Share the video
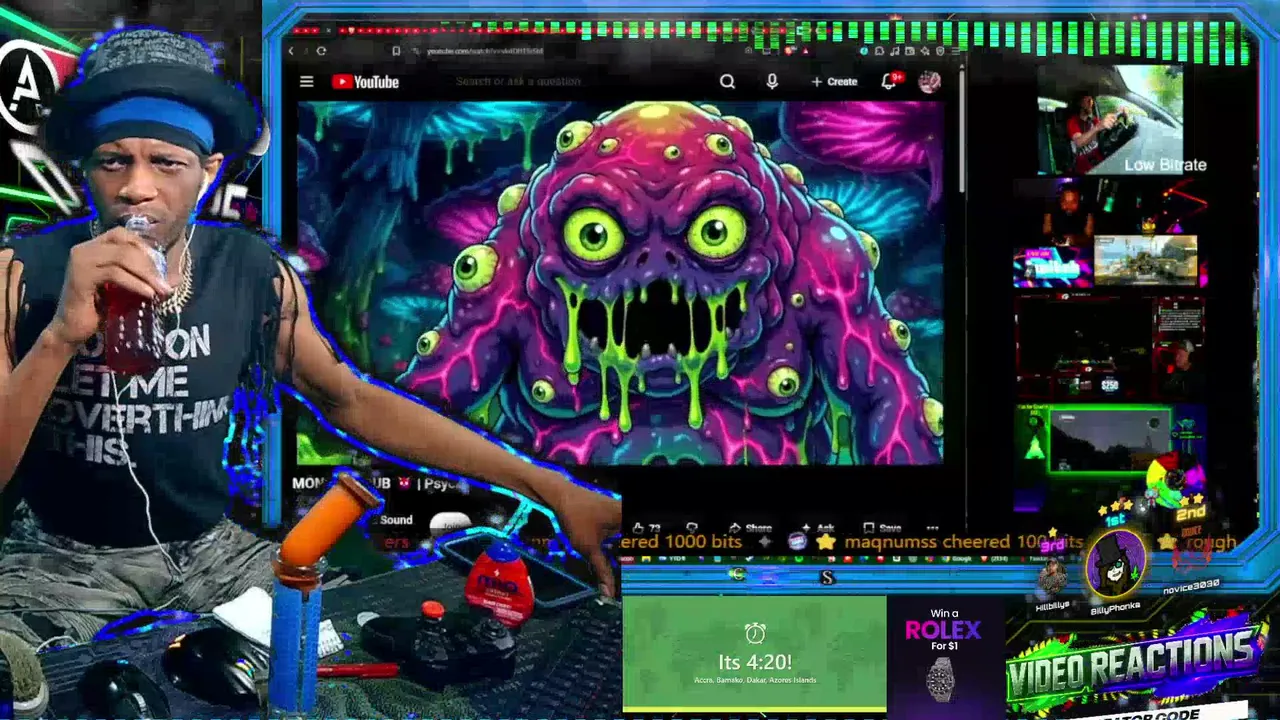The image size is (1280, 720). pos(751,528)
